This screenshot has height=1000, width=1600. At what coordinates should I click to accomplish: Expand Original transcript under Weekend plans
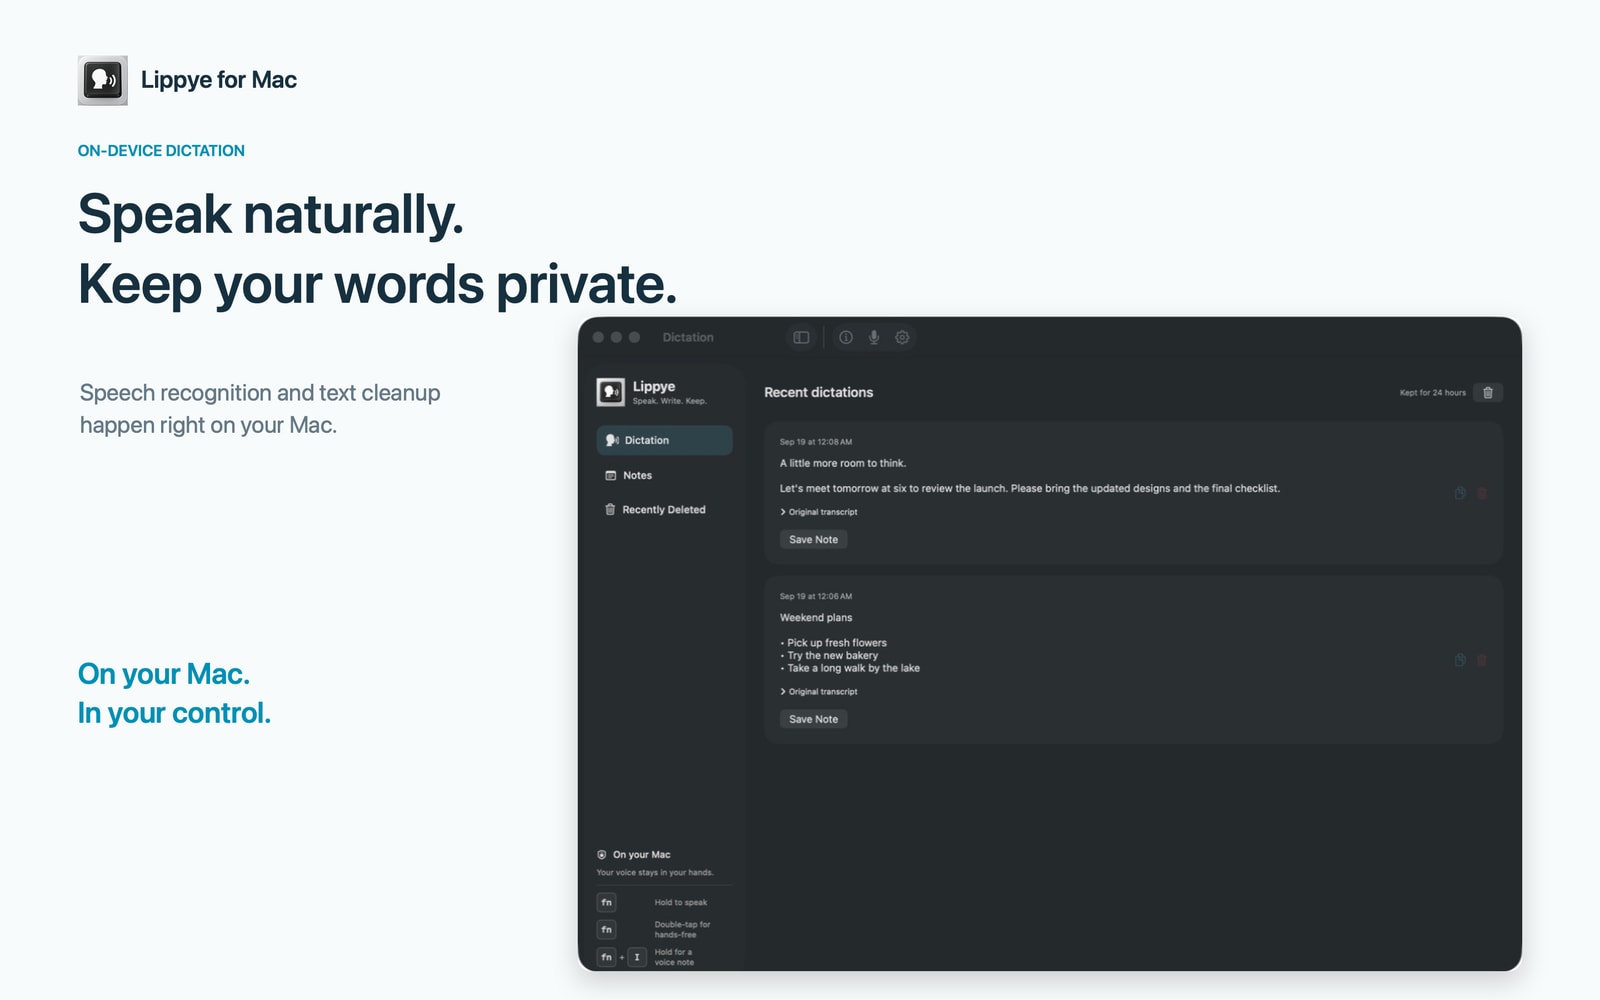click(819, 692)
